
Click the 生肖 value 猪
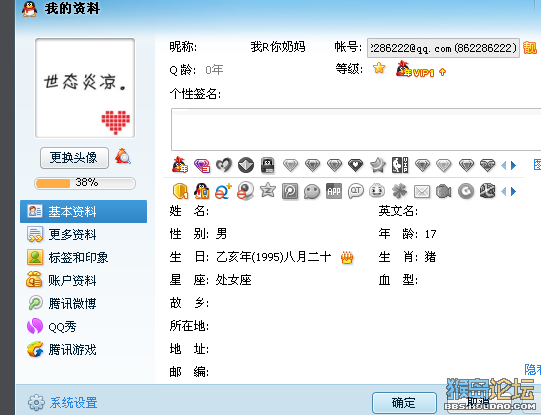(x=430, y=257)
